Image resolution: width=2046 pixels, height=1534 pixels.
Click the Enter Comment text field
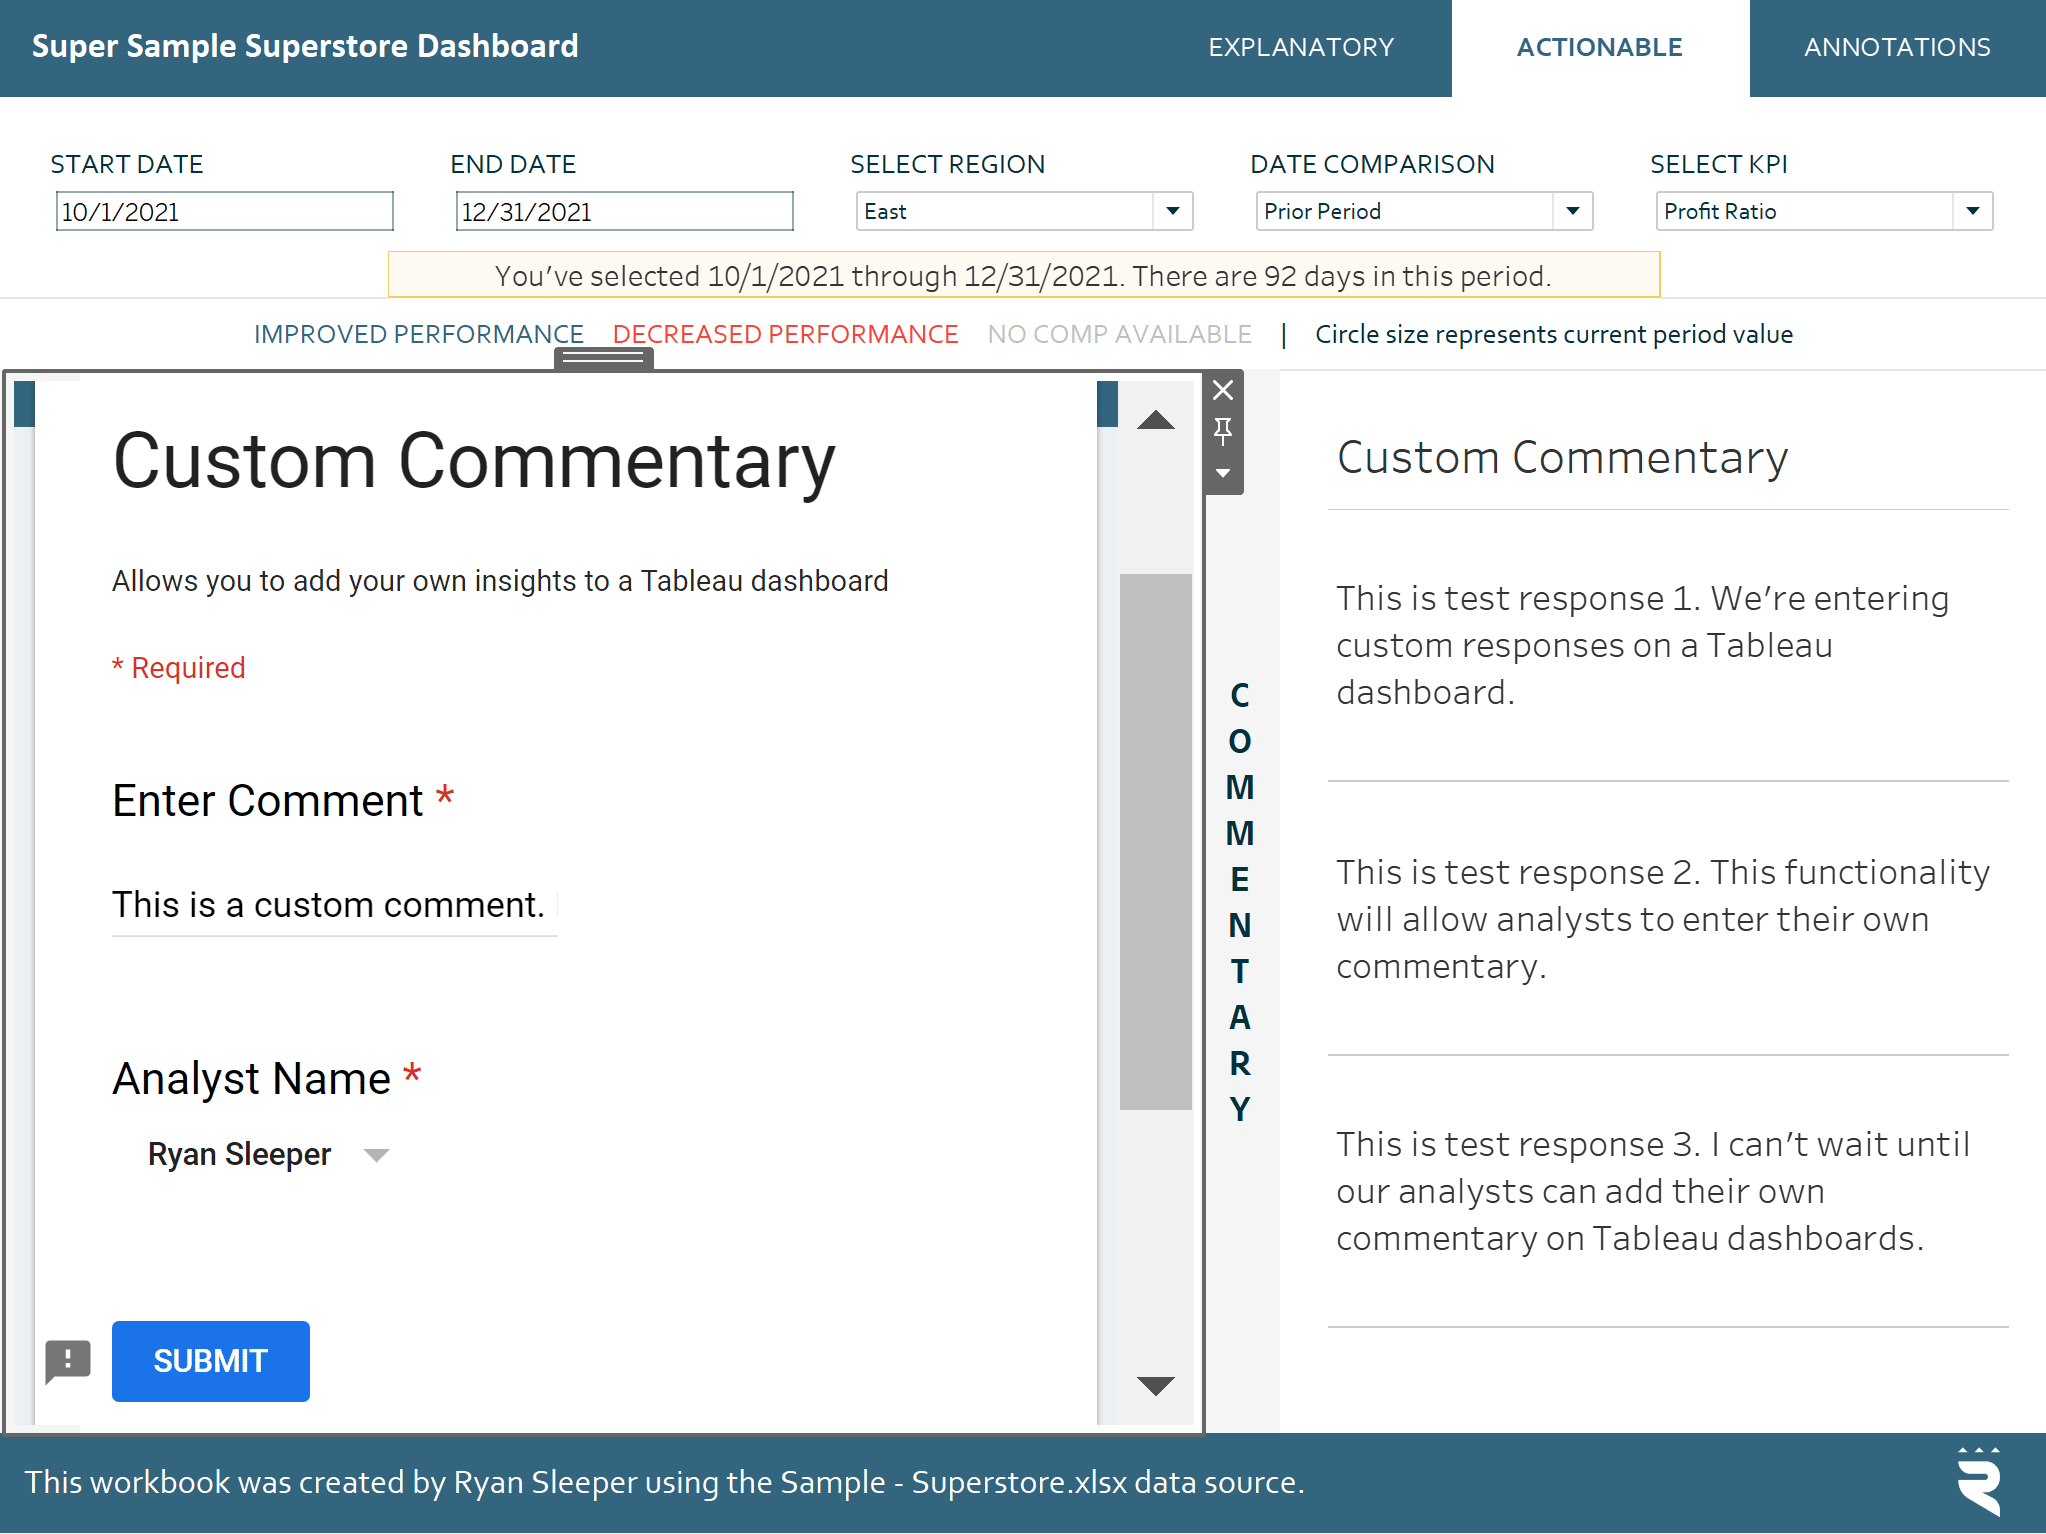[334, 906]
